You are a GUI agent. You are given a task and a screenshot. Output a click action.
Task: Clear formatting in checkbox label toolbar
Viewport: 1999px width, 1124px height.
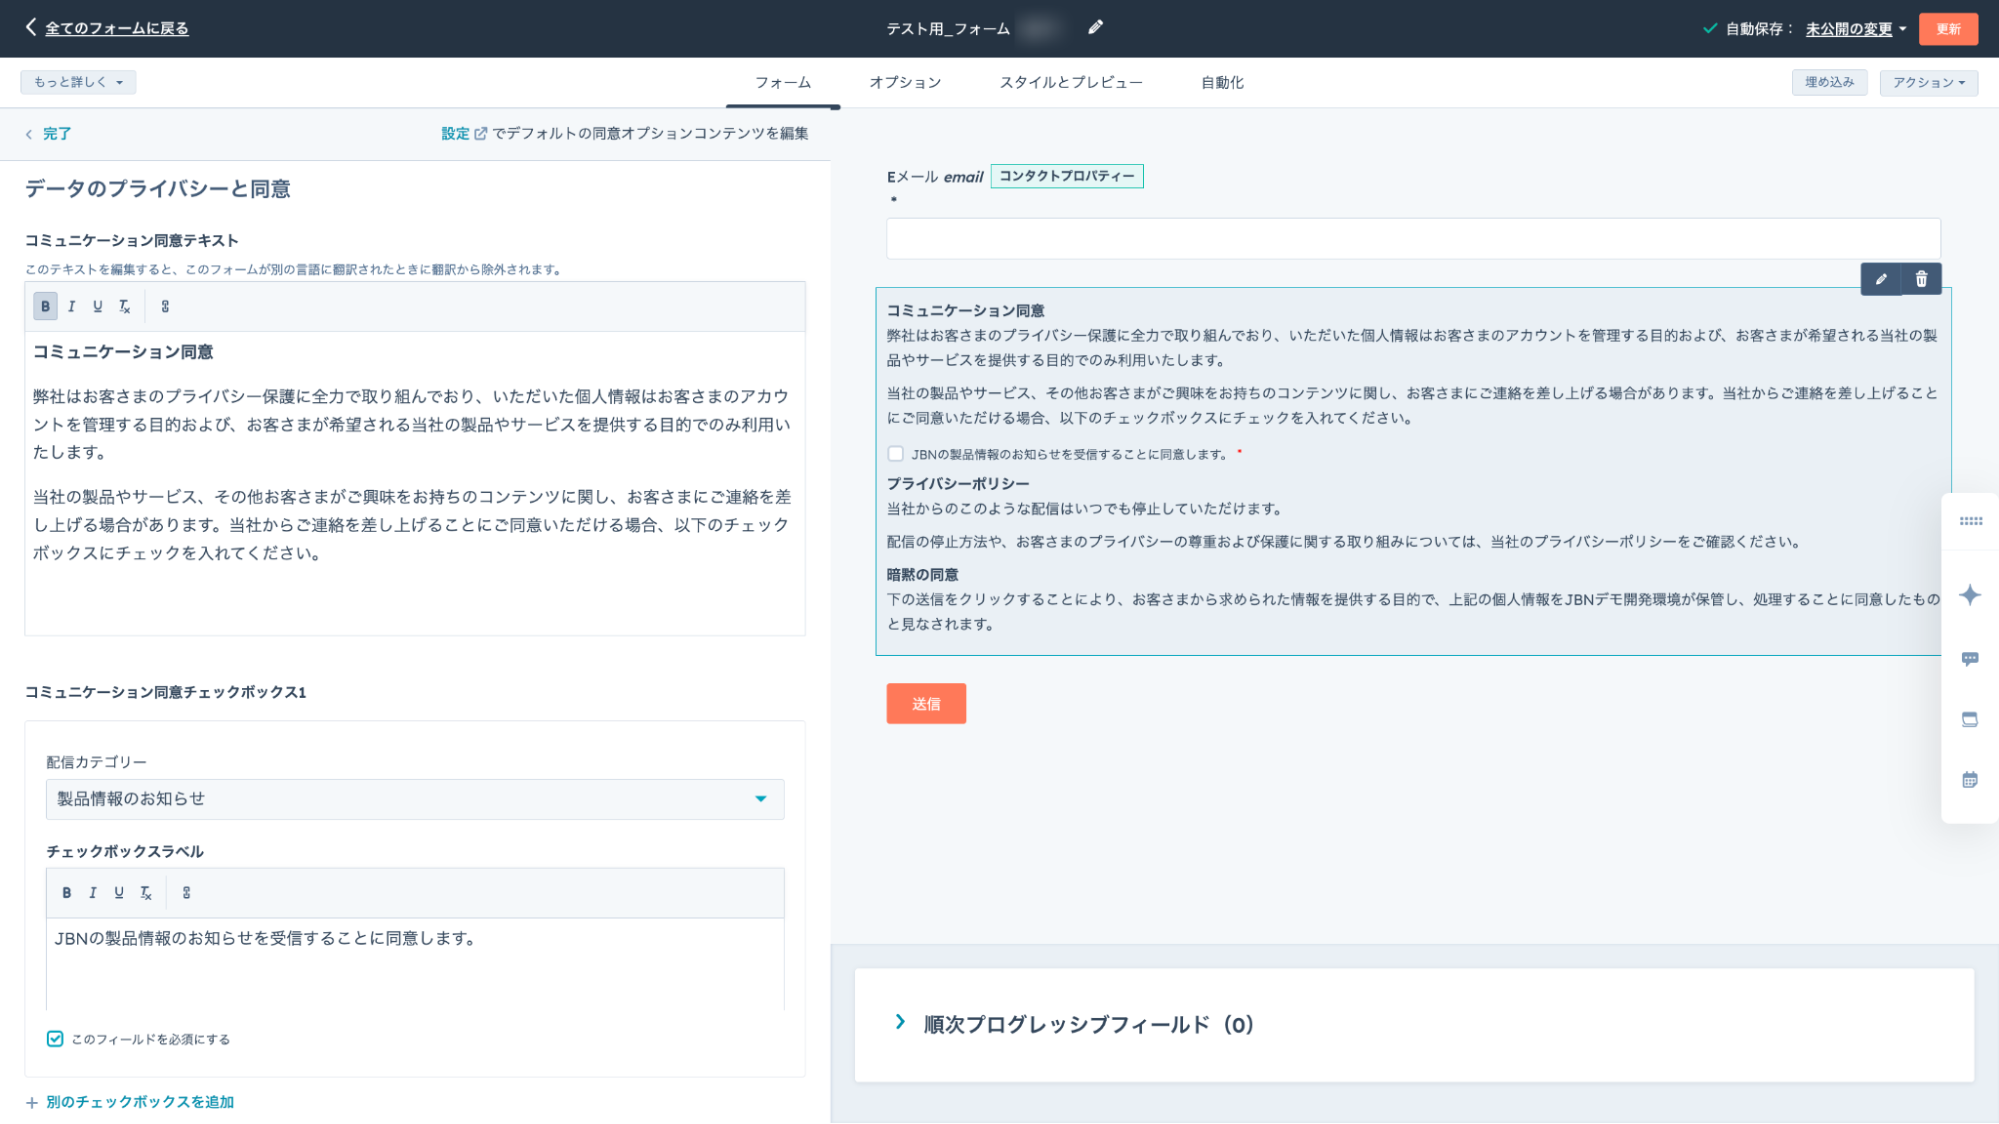coord(145,892)
